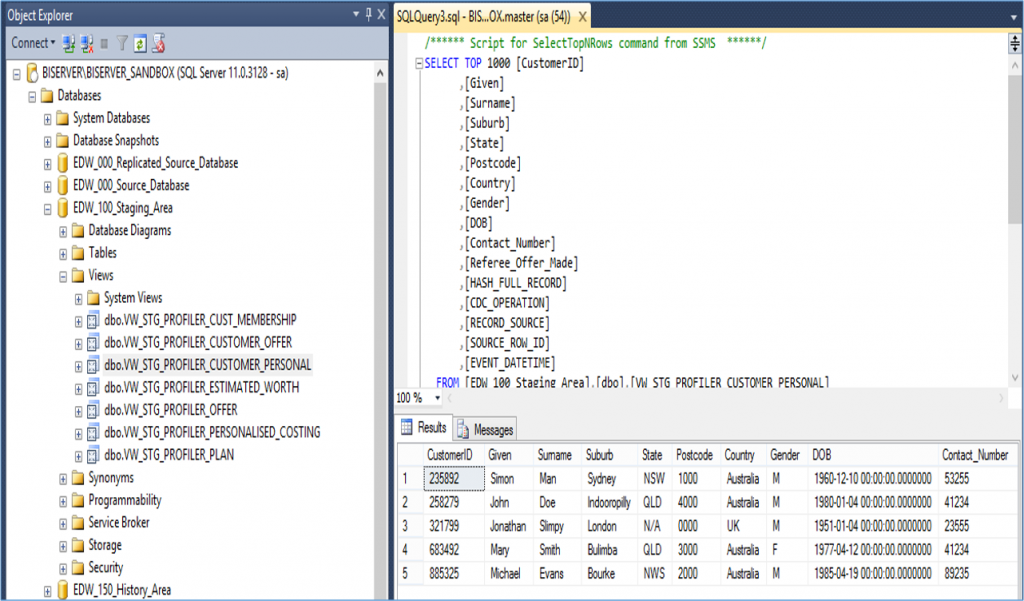
Task: Switch to the Messages tab
Action: [485, 429]
